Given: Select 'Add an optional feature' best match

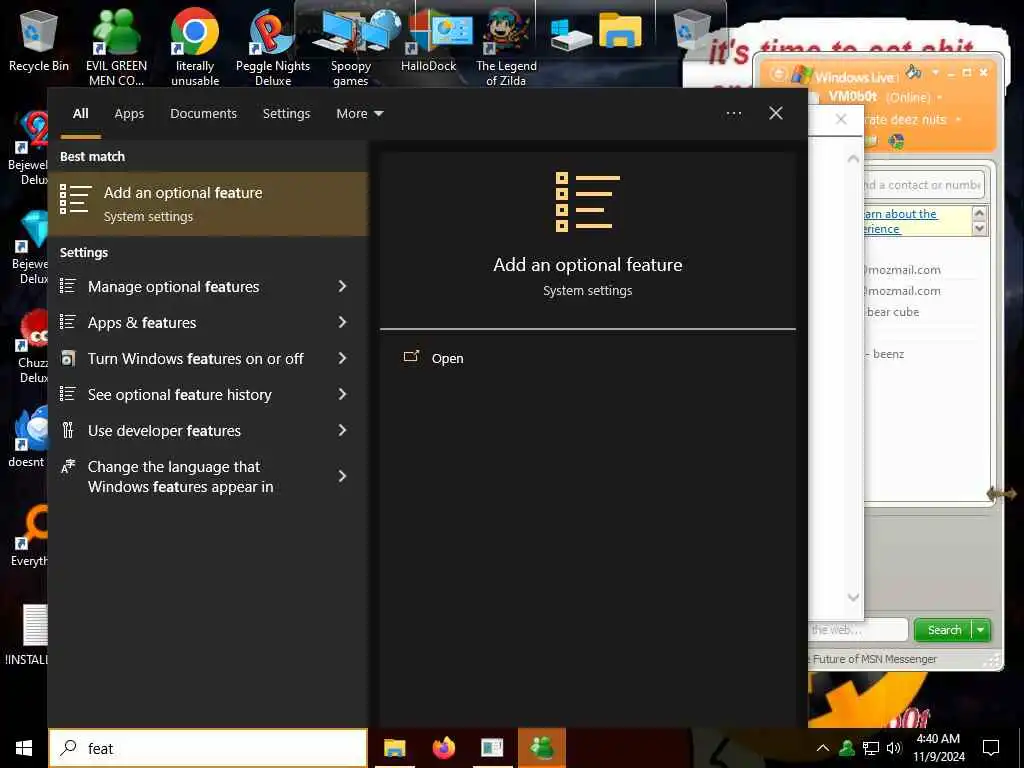Looking at the screenshot, I should 208,204.
